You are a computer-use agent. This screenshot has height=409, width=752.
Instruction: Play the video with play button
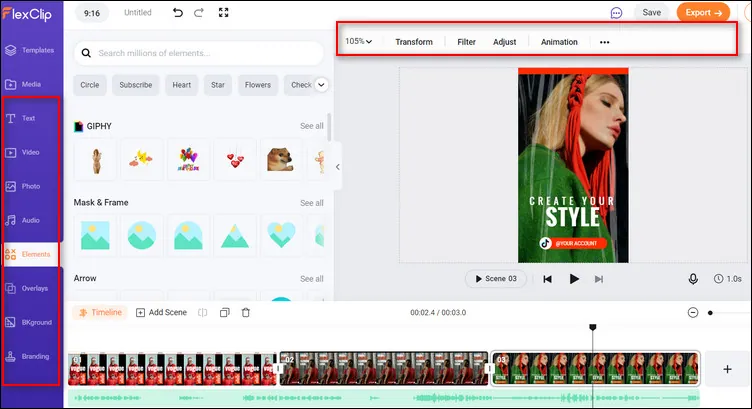click(574, 279)
